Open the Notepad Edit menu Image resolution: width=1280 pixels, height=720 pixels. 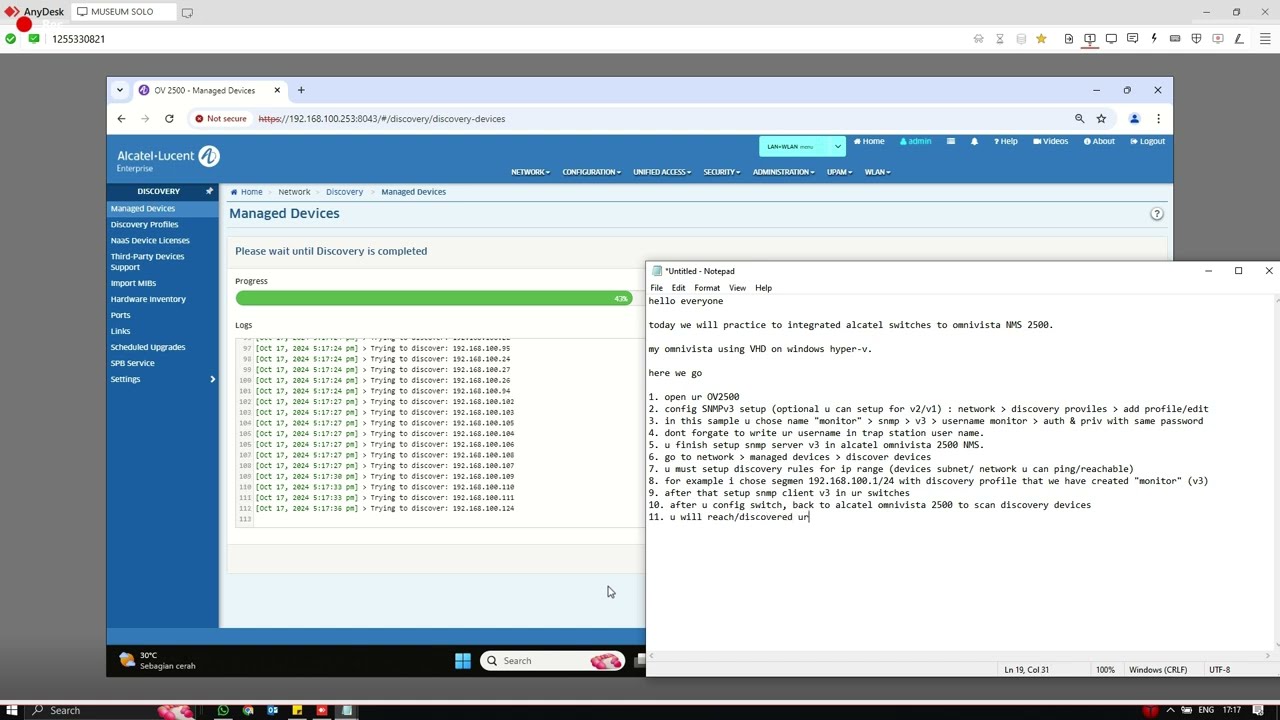(x=678, y=288)
